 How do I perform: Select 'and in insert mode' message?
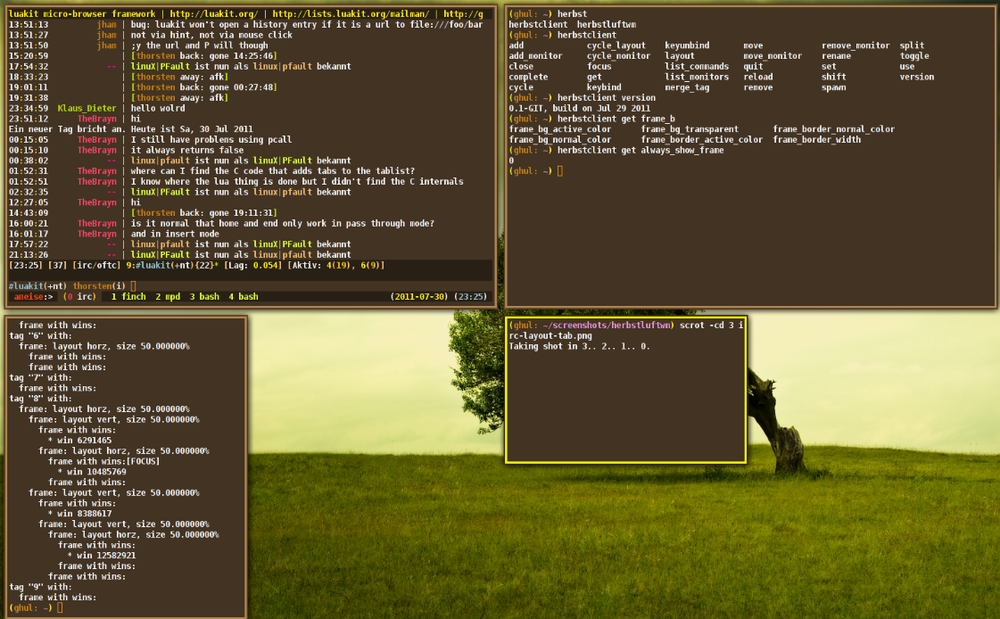pyautogui.click(x=175, y=234)
